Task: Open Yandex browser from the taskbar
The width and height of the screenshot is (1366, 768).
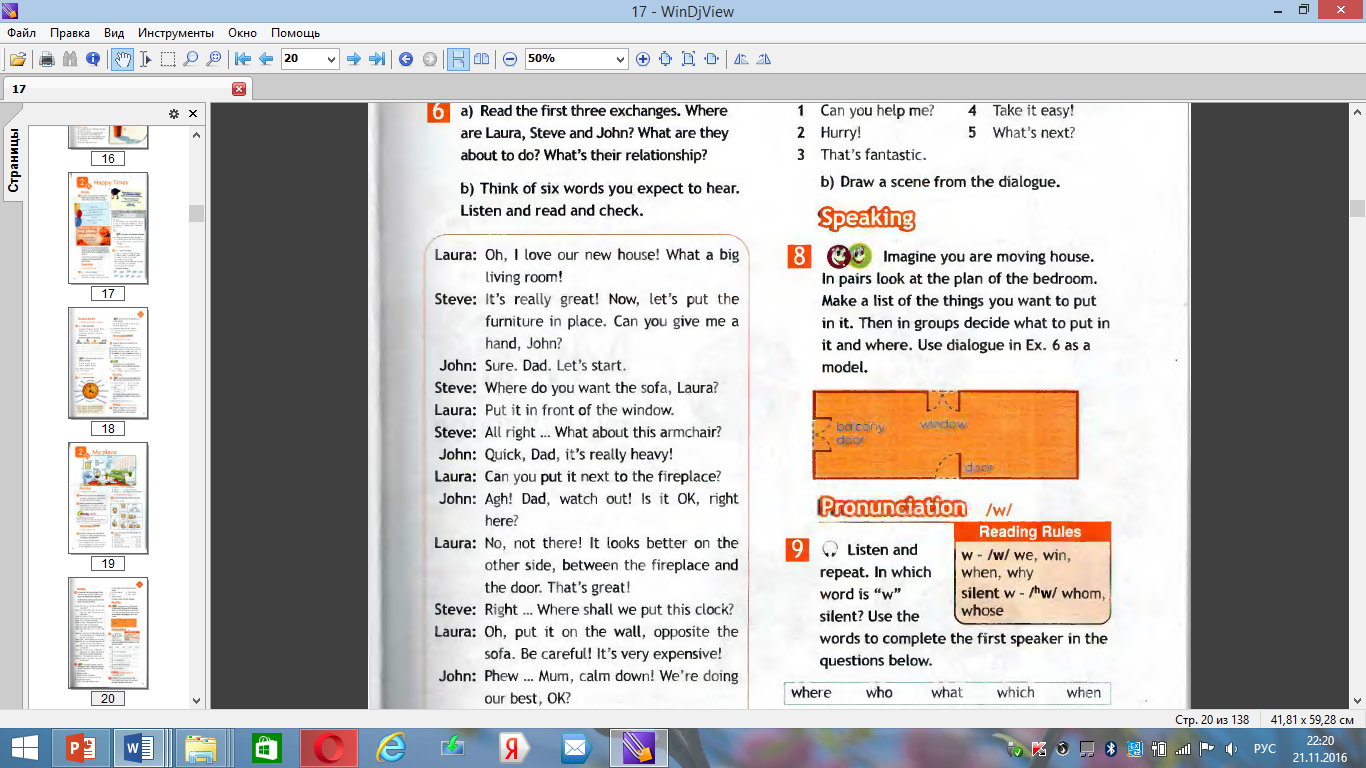Action: (x=515, y=748)
